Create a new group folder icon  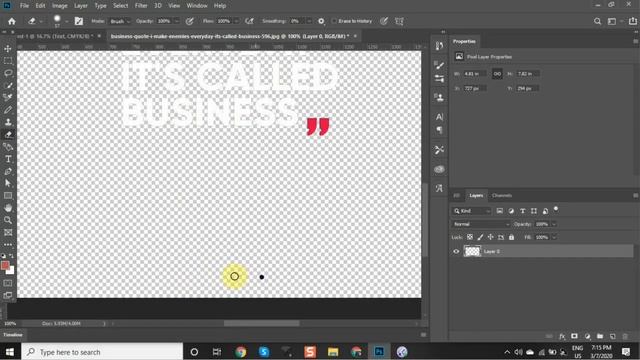point(600,336)
